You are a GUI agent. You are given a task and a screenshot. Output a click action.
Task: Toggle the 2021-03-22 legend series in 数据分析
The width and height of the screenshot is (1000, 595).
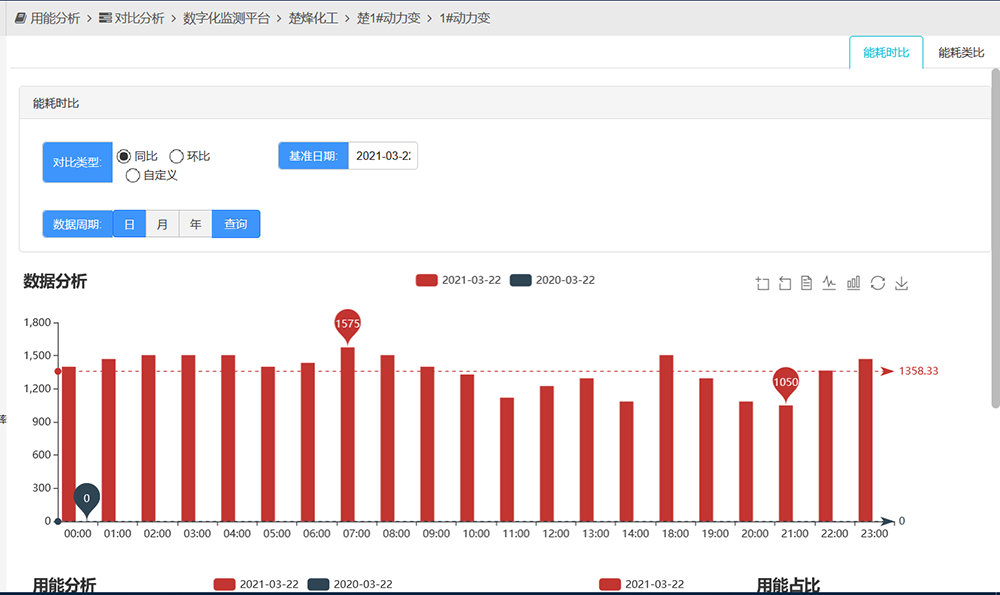click(x=458, y=280)
